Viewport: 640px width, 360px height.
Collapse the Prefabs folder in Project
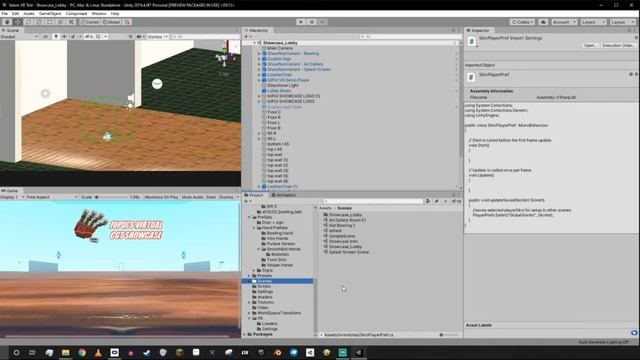click(x=249, y=217)
